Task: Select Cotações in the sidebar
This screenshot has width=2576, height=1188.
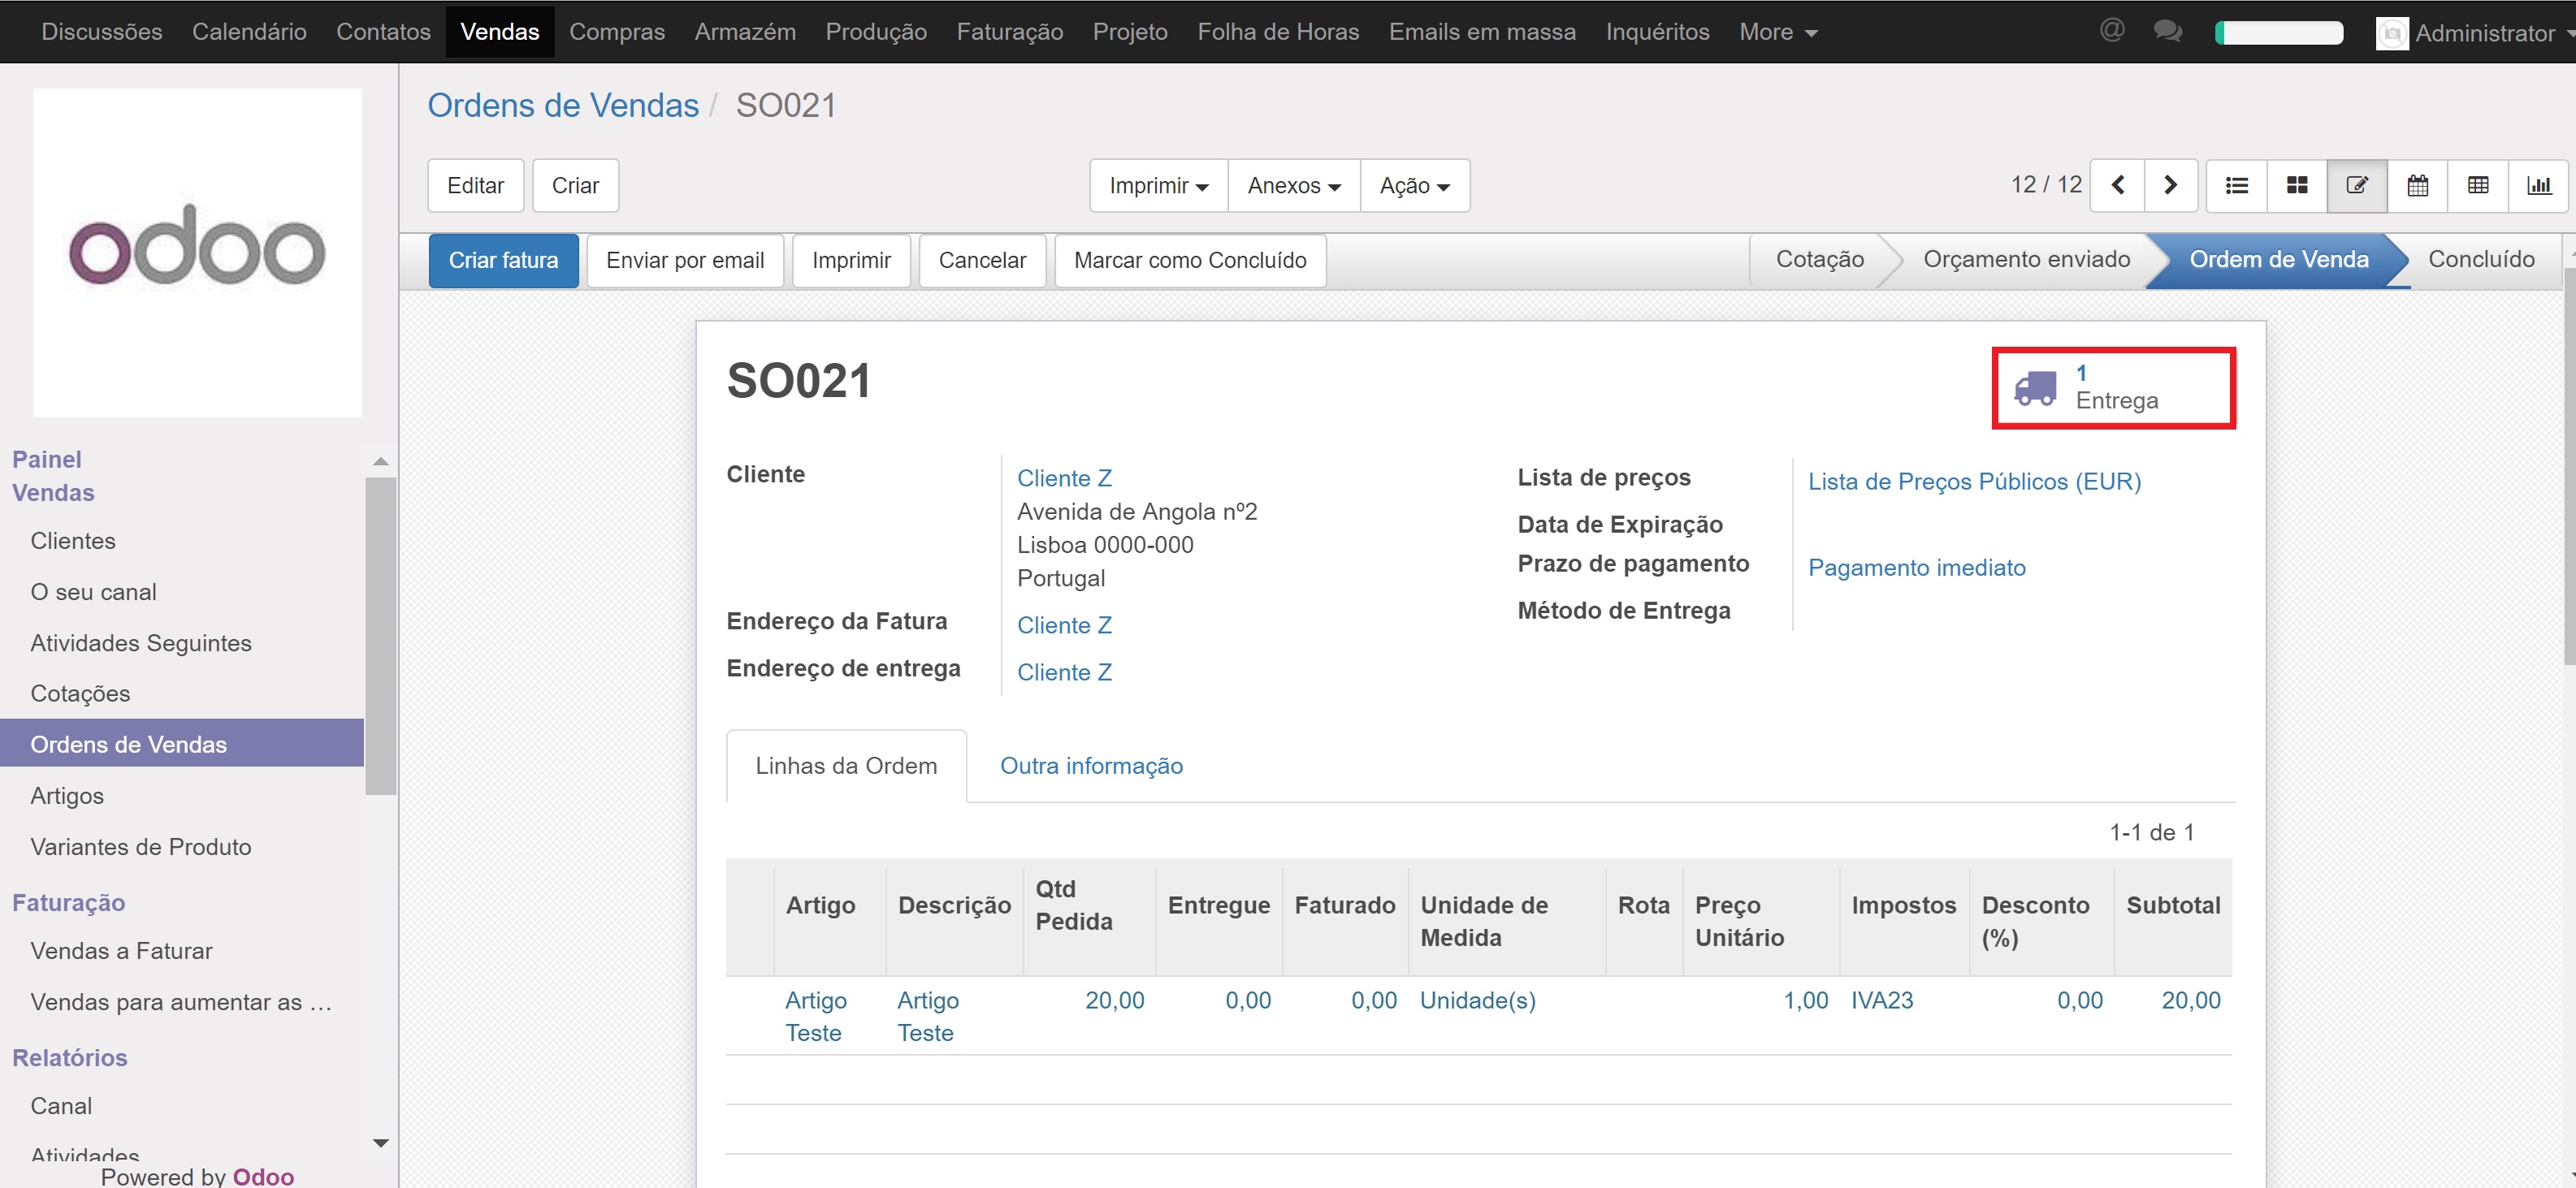Action: (x=80, y=693)
